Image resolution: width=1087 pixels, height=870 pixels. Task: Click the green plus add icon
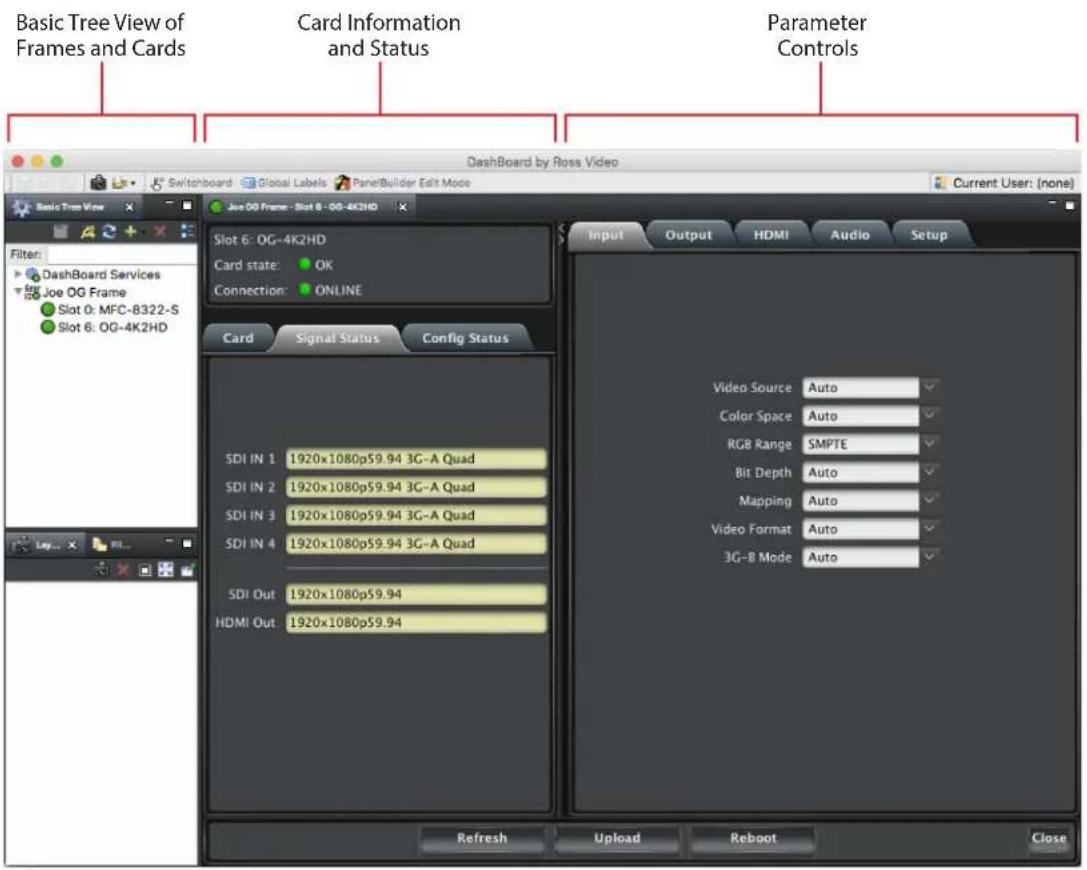click(x=130, y=232)
